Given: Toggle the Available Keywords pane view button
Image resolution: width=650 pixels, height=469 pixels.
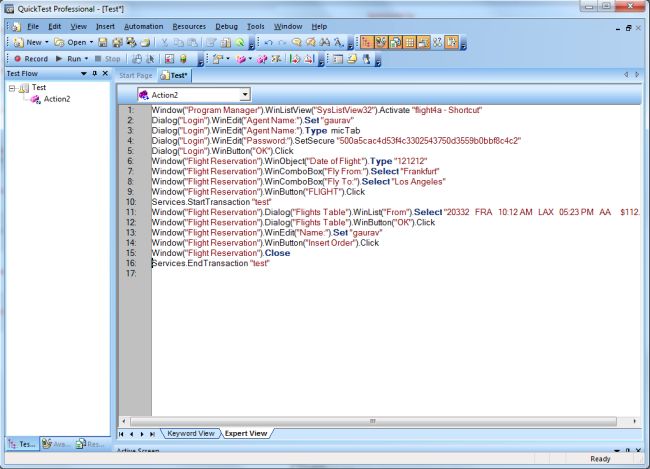Looking at the screenshot, I should coord(381,42).
